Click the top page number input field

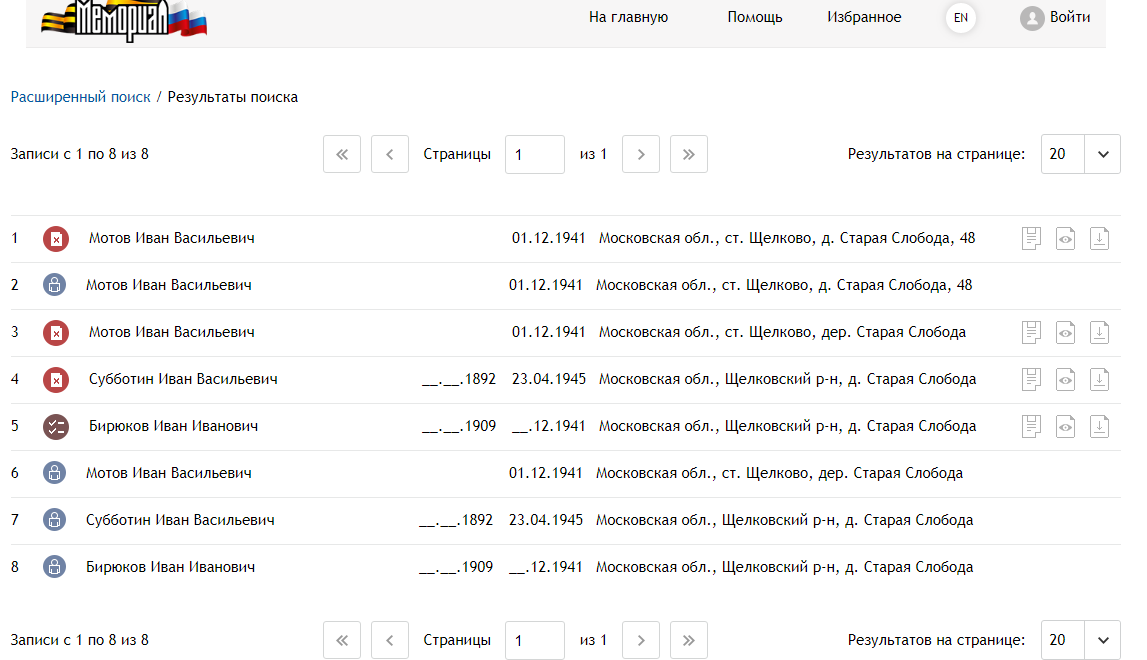534,155
